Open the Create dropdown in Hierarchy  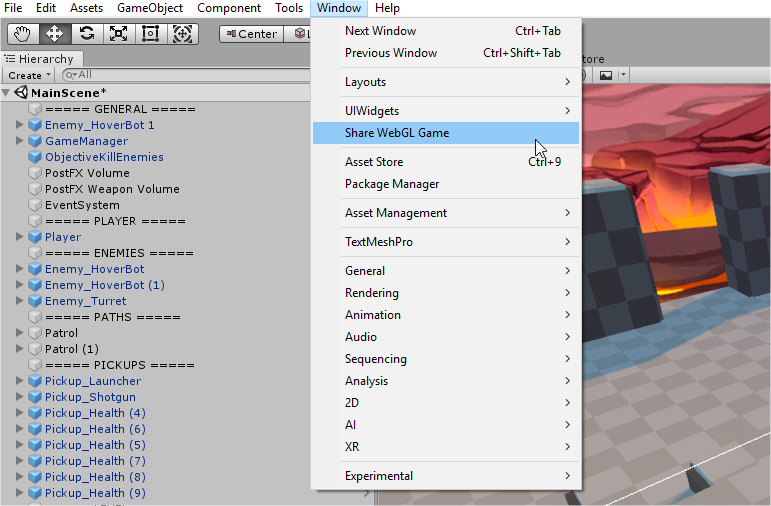26,75
